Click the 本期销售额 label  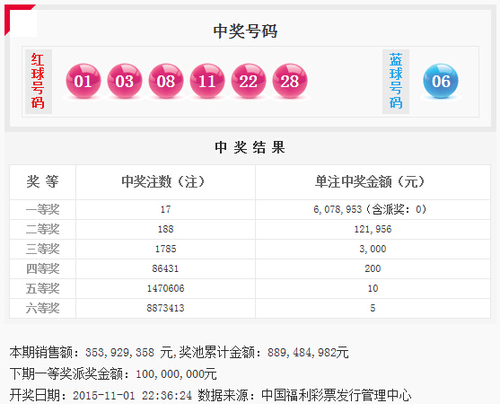click(x=41, y=352)
